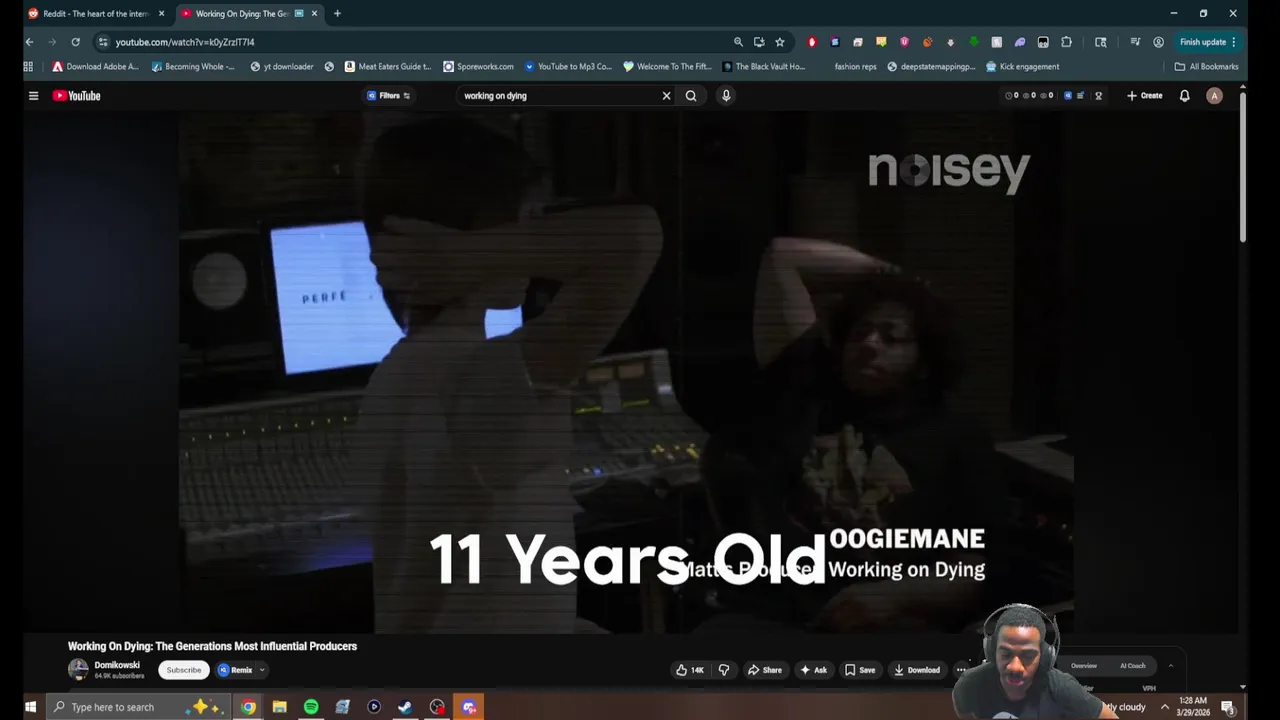Go to the YouTube home logo
Viewport: 1280px width, 720px height.
pyautogui.click(x=77, y=96)
